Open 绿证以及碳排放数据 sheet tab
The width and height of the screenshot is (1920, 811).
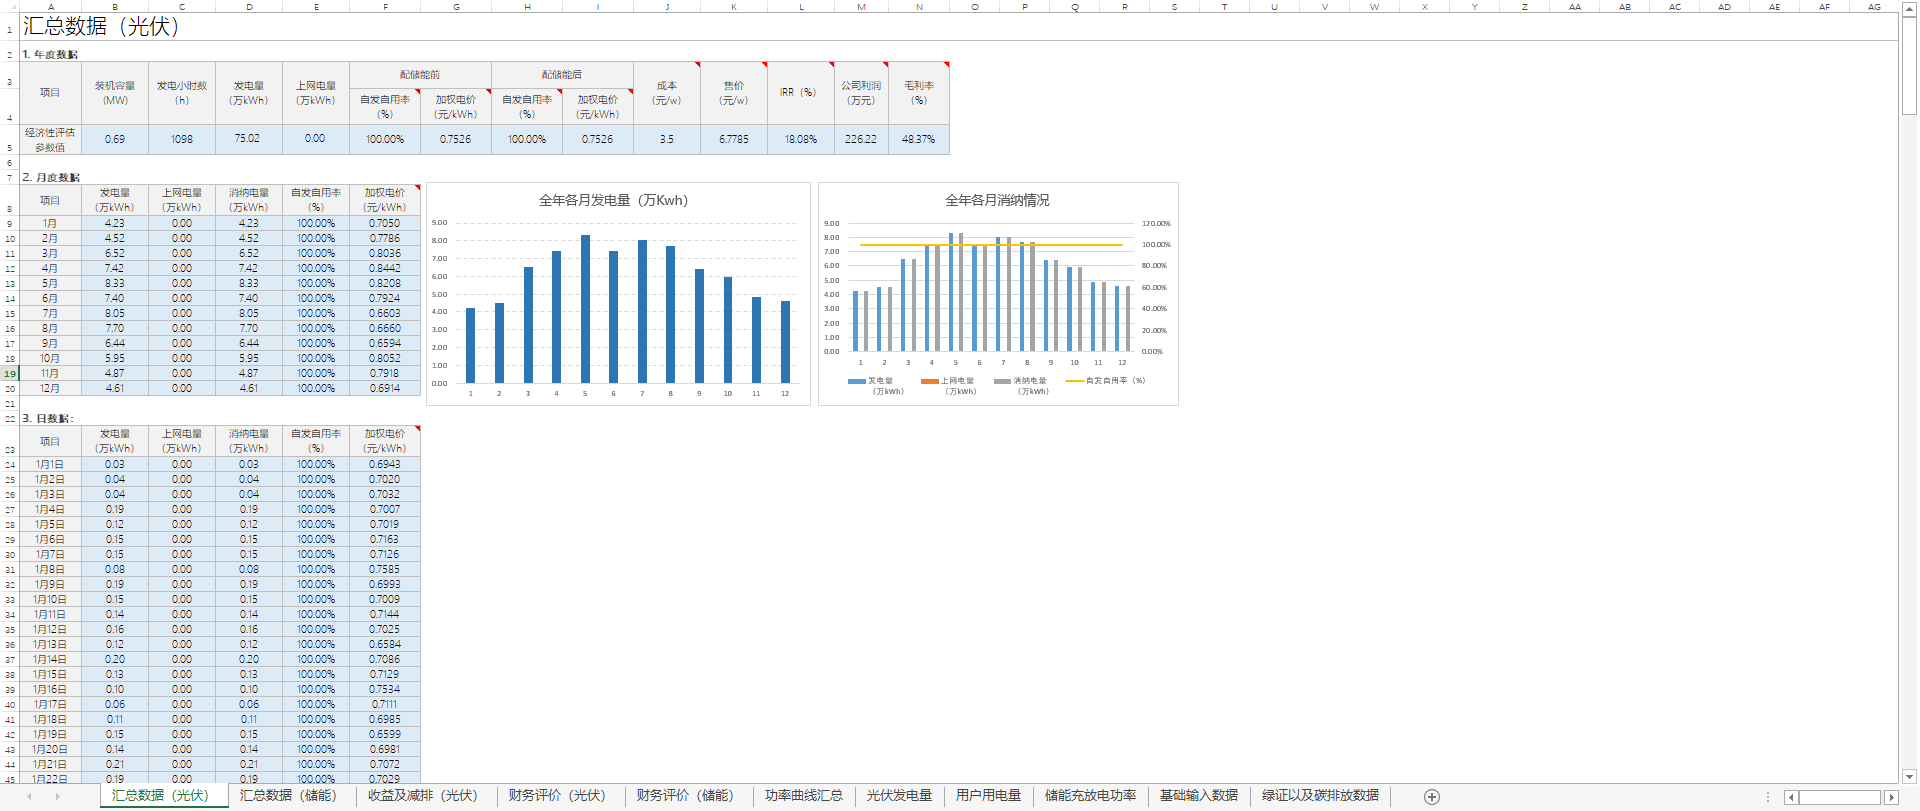pos(1320,796)
